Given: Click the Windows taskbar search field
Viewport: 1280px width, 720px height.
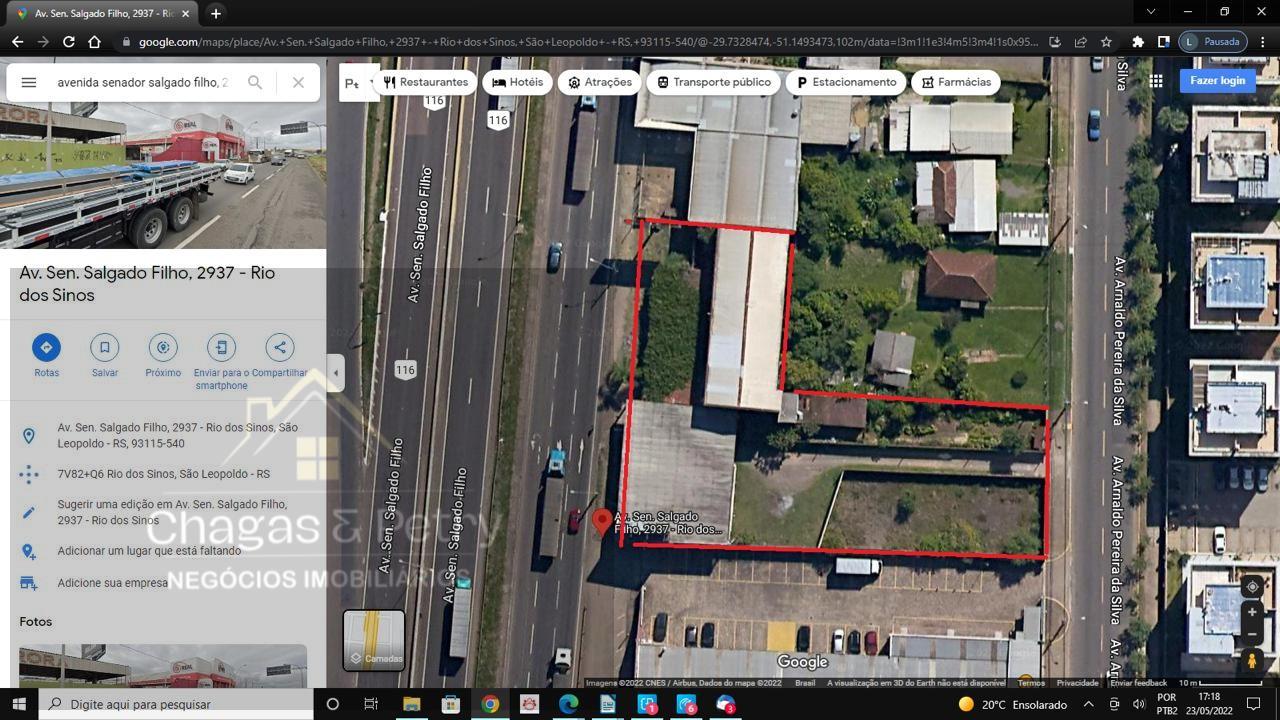Looking at the screenshot, I should coord(180,704).
